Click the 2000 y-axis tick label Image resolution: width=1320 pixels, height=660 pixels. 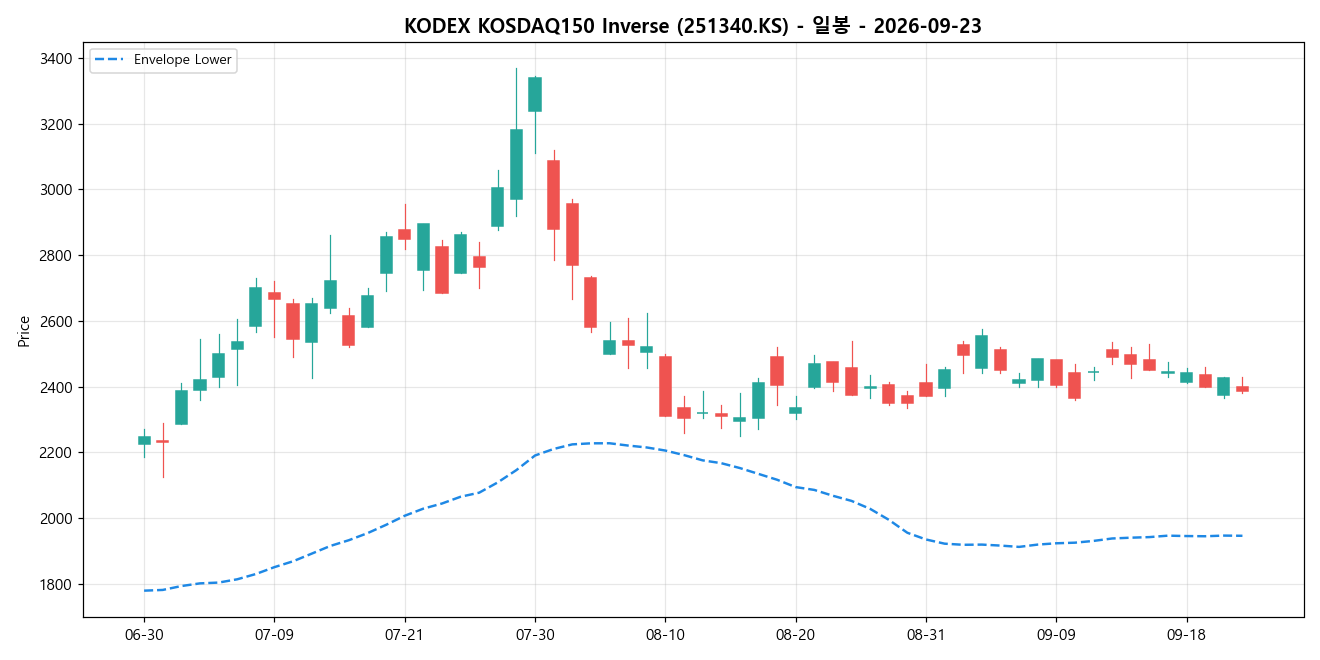click(x=55, y=519)
